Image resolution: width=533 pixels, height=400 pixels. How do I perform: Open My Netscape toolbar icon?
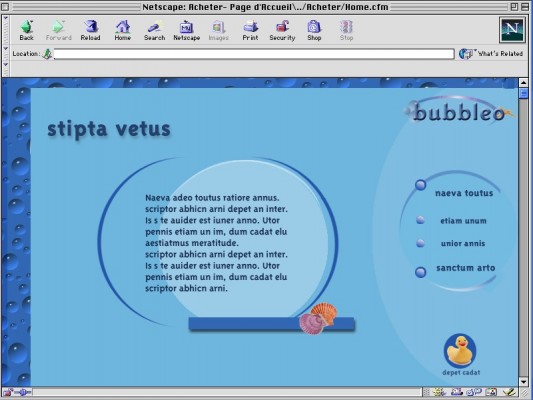pos(187,30)
